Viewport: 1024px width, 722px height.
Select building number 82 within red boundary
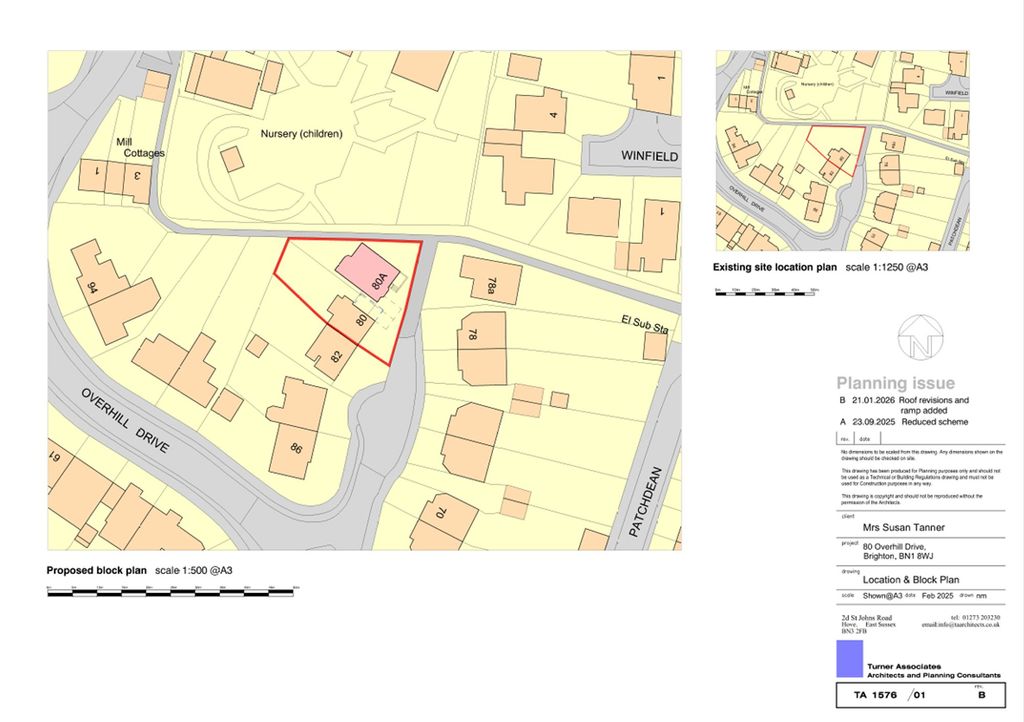328,353
